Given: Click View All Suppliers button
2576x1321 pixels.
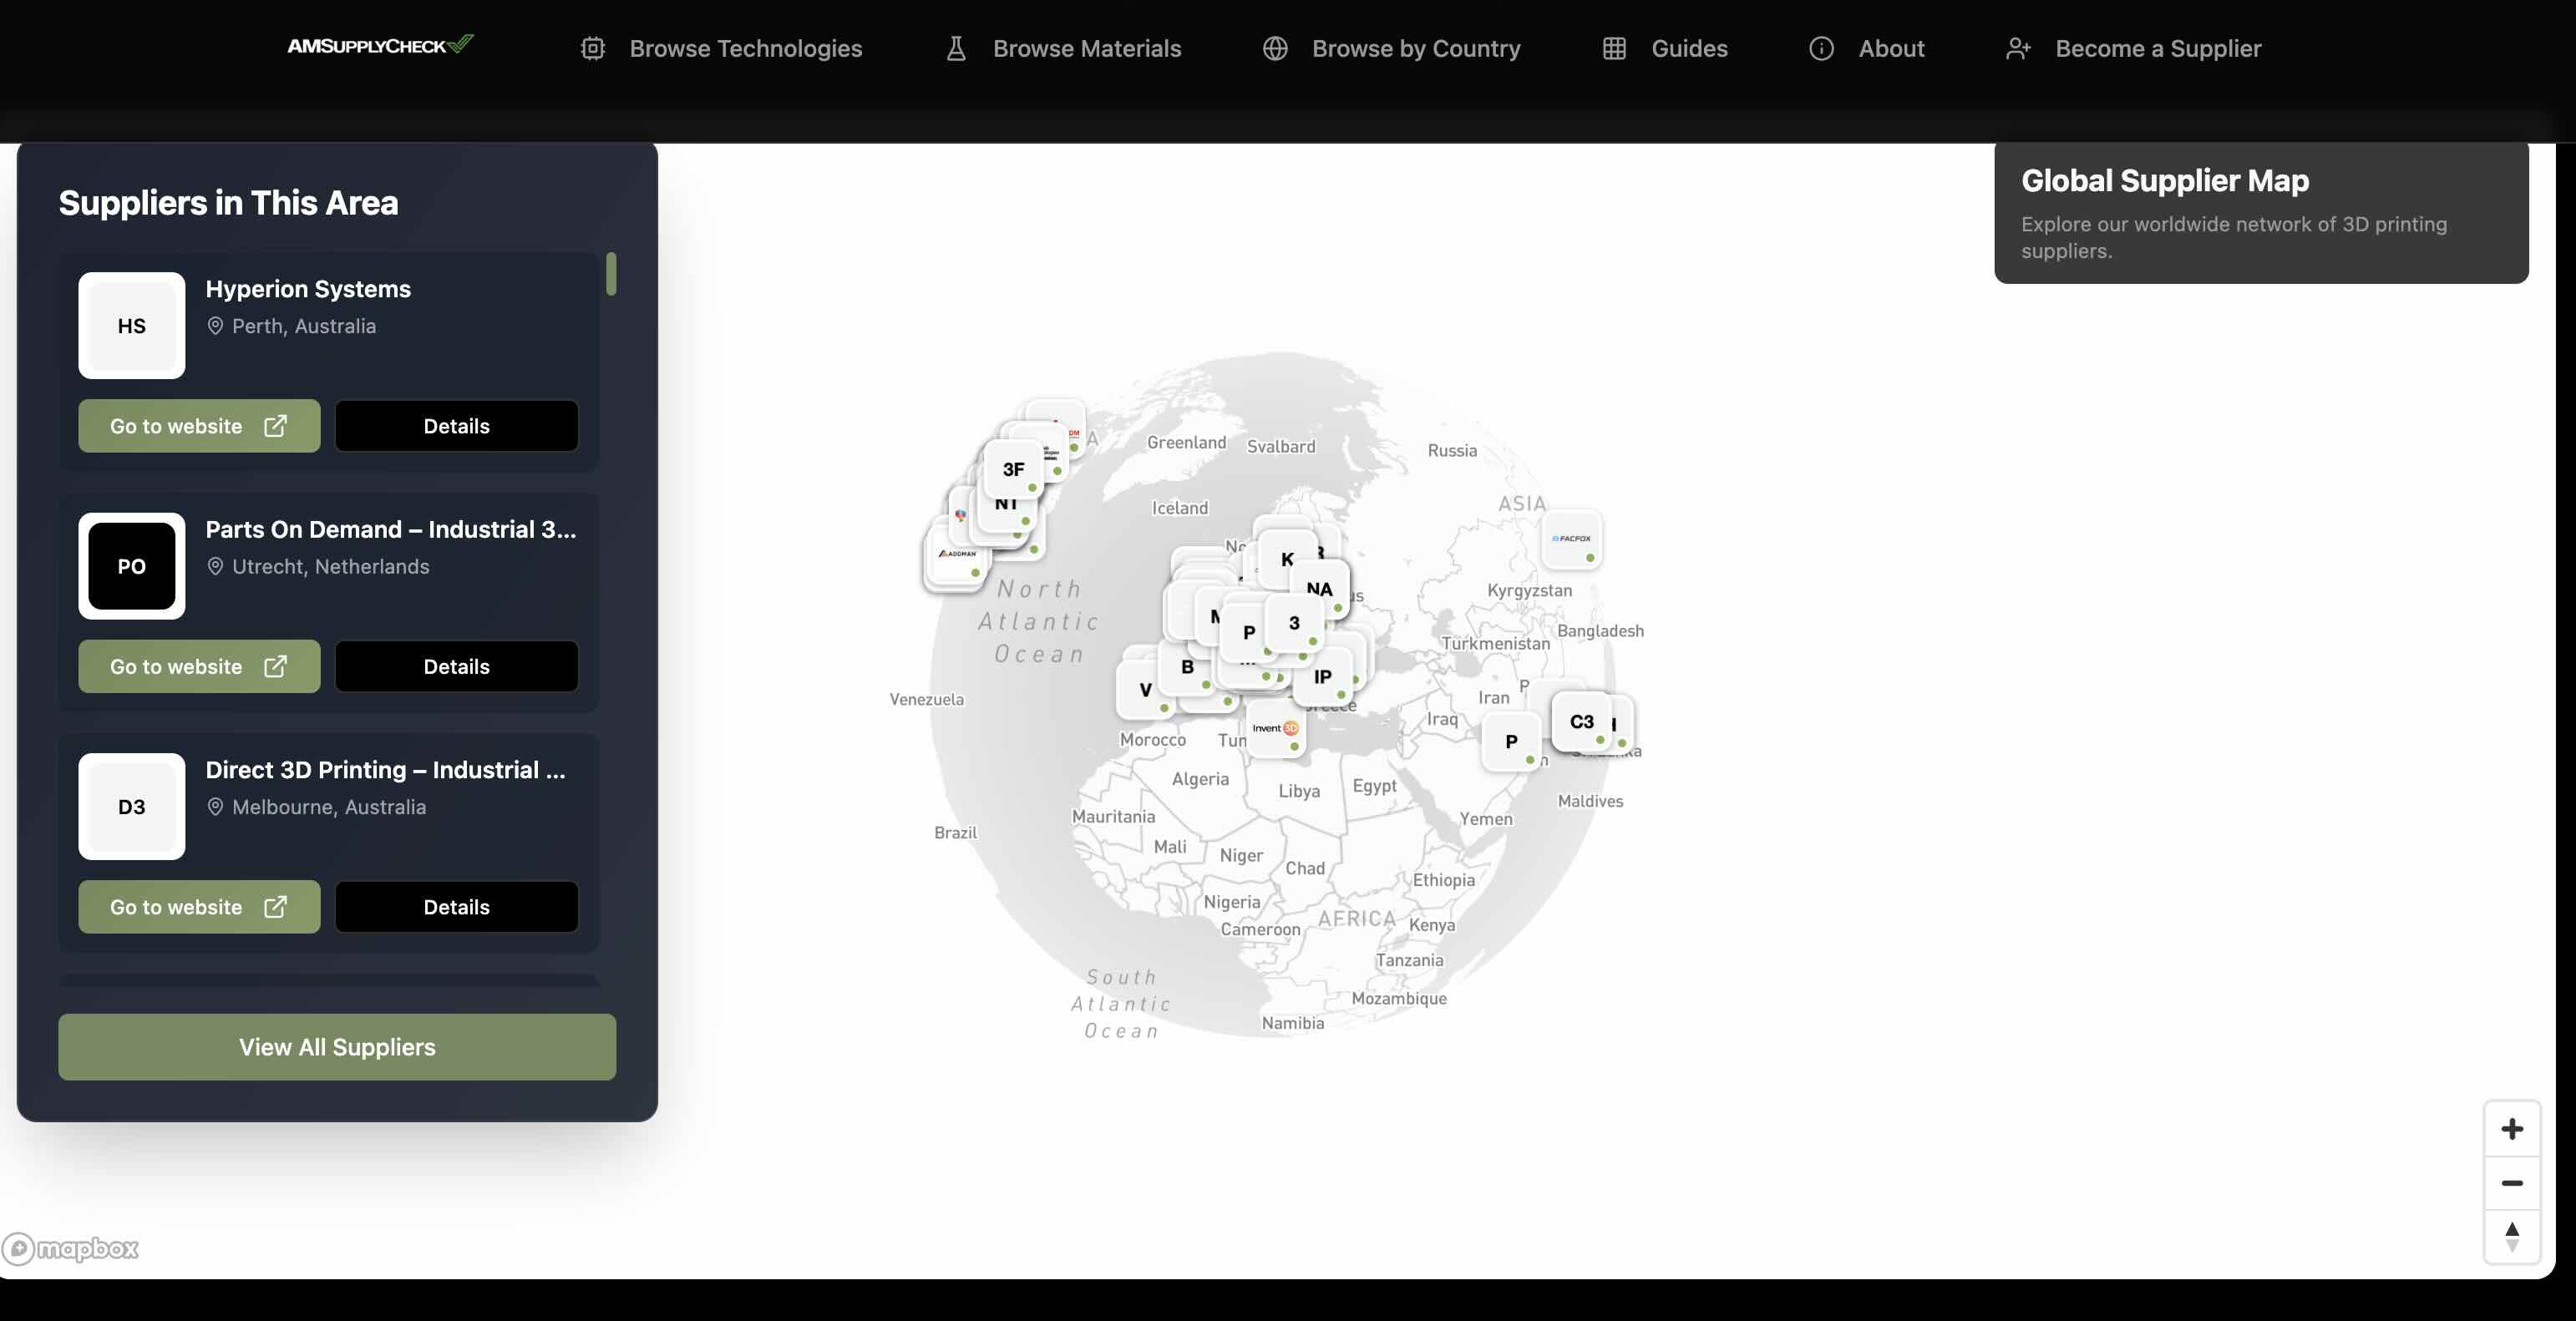Looking at the screenshot, I should point(337,1047).
